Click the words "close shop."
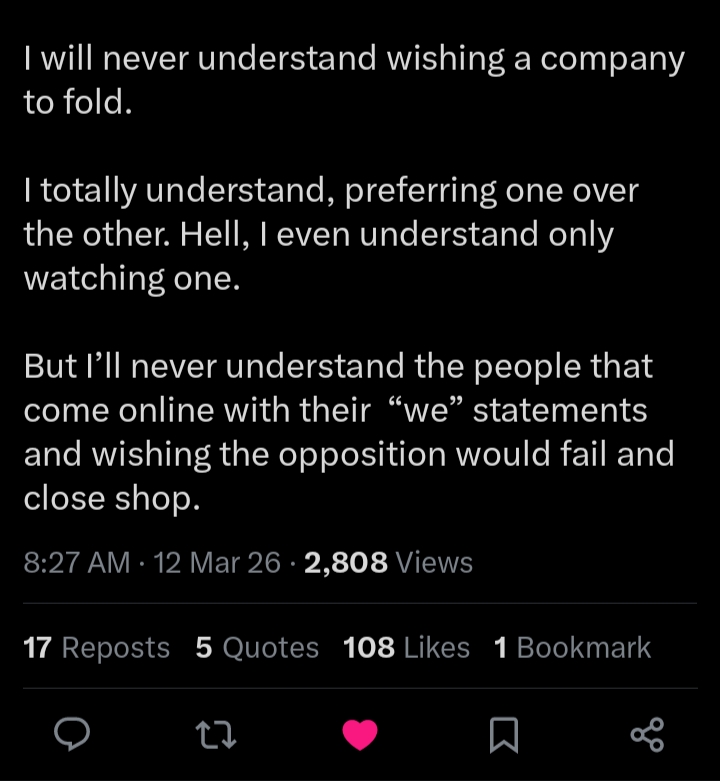Screen dimensions: 720x781 tap(112, 498)
